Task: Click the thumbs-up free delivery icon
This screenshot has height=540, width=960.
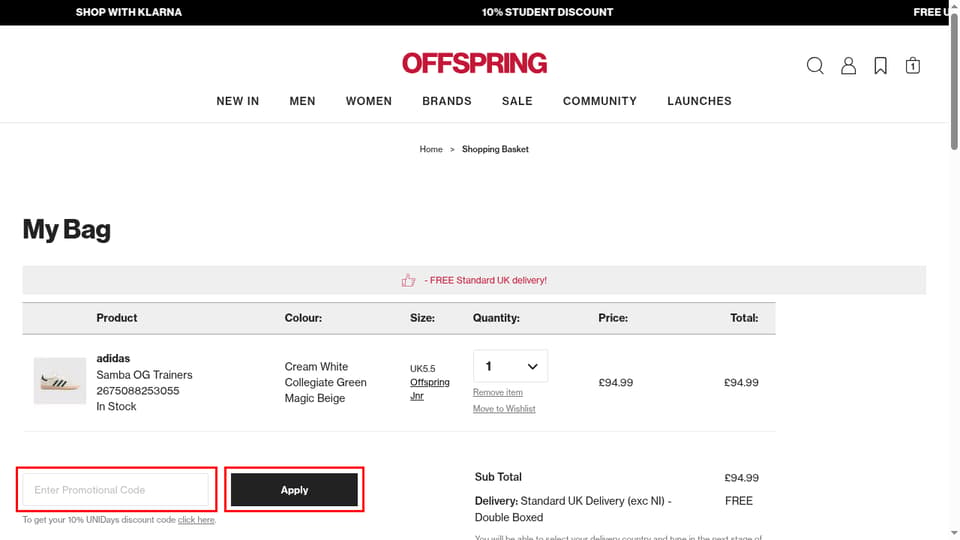Action: click(408, 280)
